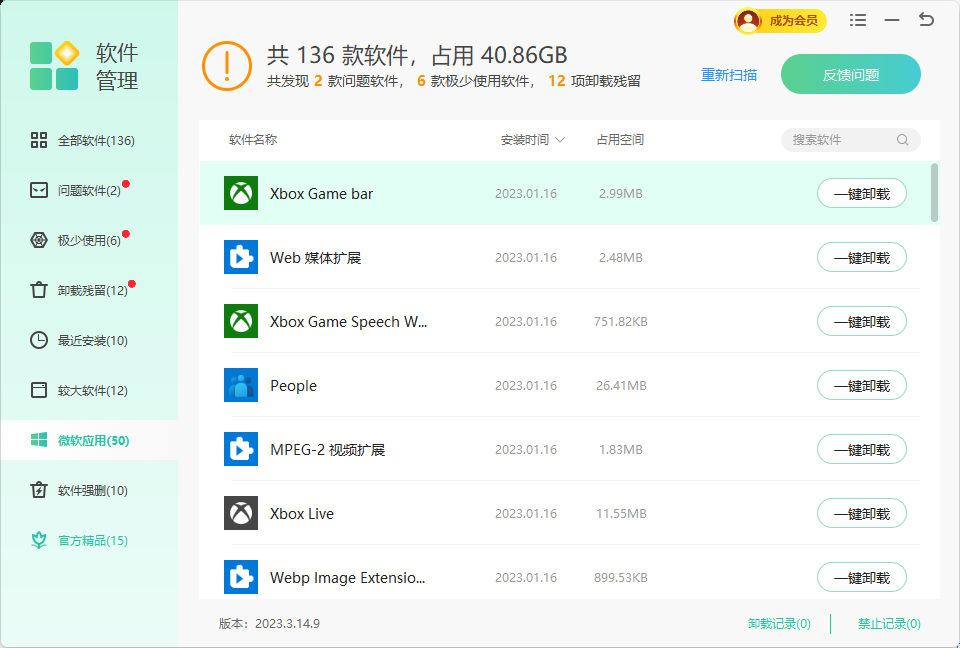Select the People name text

pyautogui.click(x=293, y=386)
